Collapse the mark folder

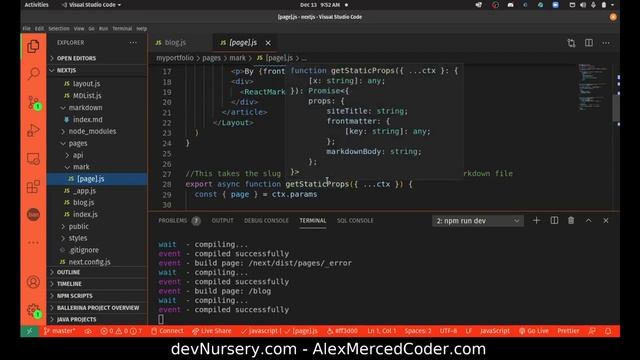[x=97, y=167]
